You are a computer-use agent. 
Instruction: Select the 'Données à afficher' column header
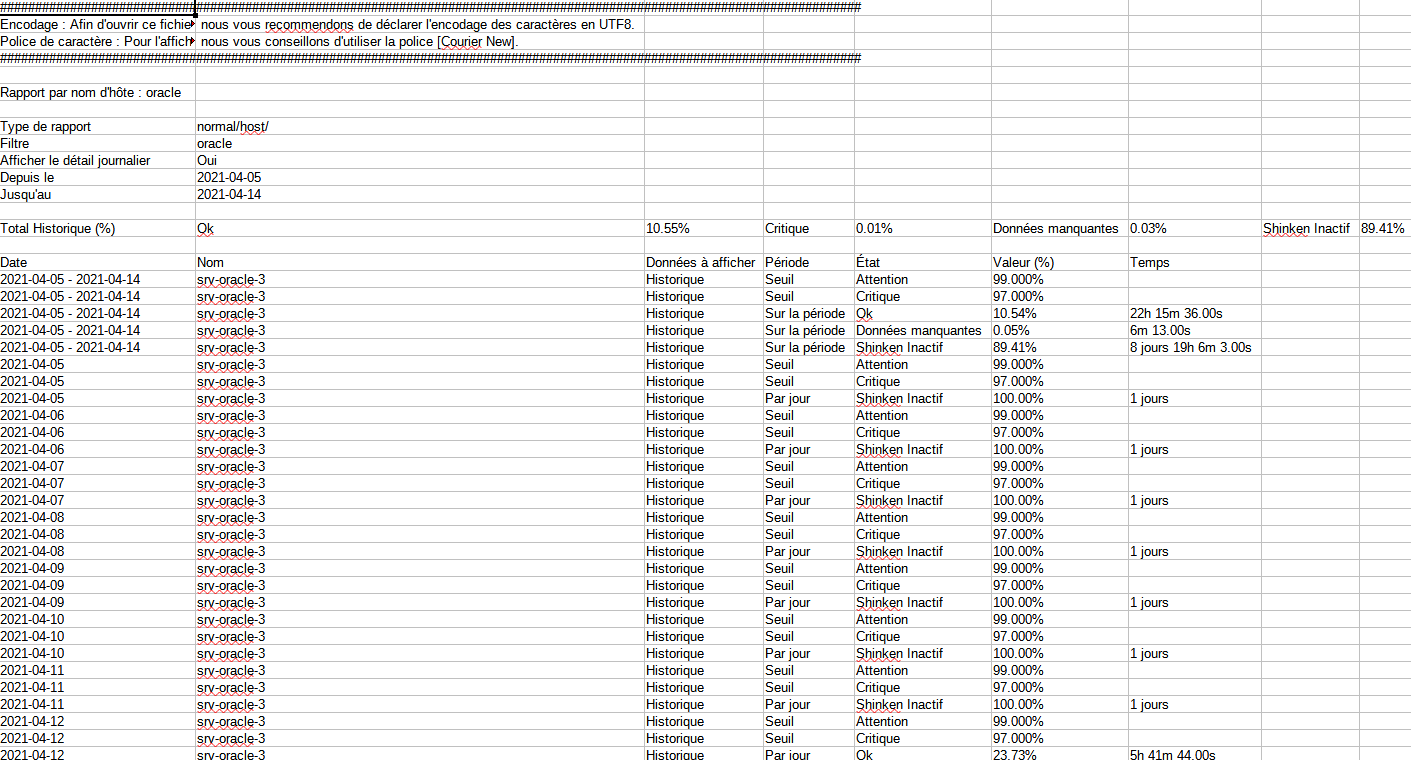[x=701, y=263]
